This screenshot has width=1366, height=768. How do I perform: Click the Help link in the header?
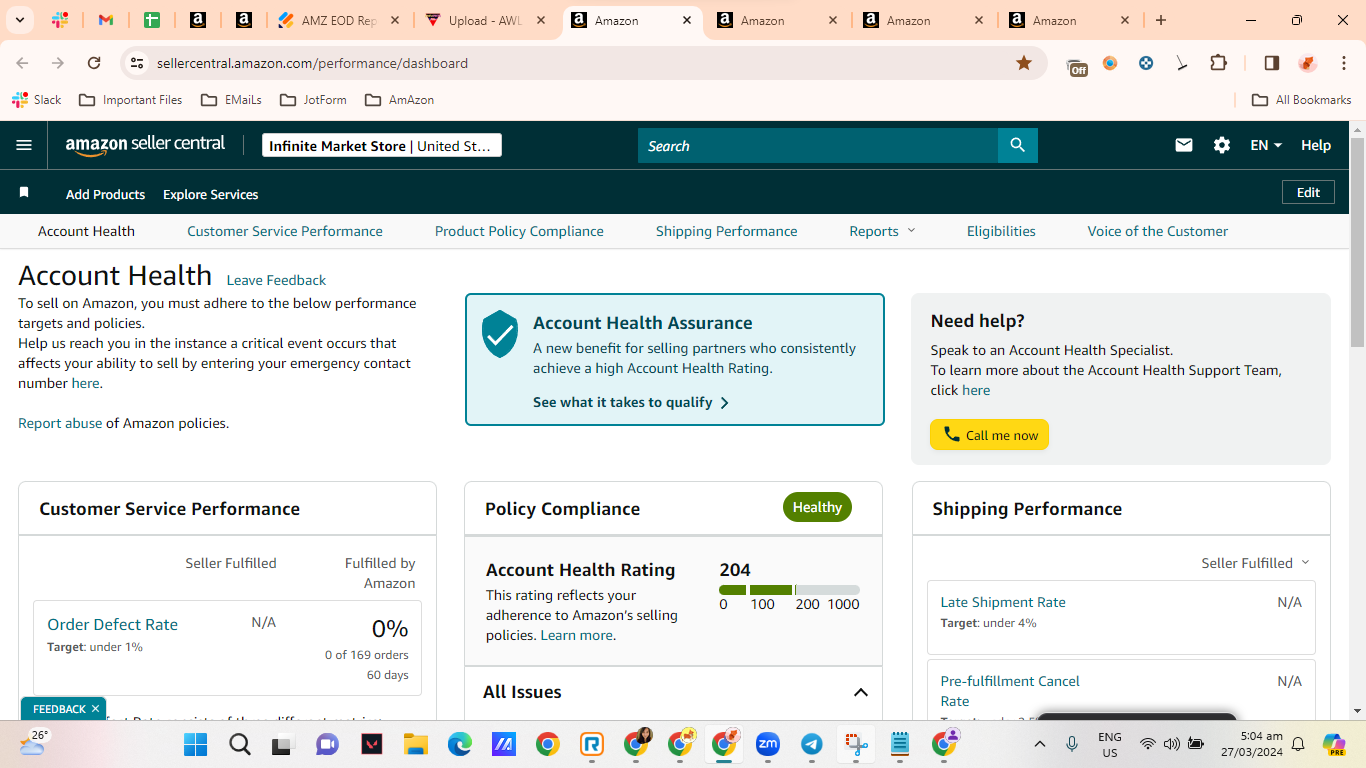click(1316, 145)
